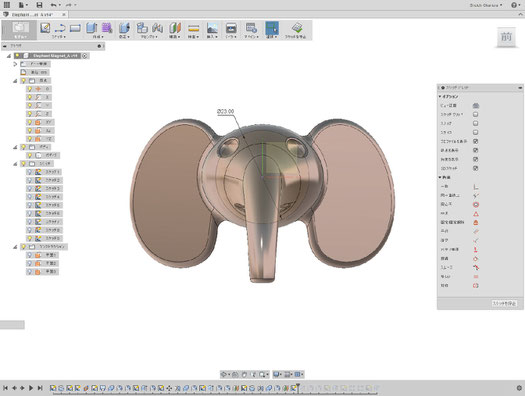Image resolution: width=525 pixels, height=396 pixels.
Task: Click the Save disk icon
Action: coord(39,5)
